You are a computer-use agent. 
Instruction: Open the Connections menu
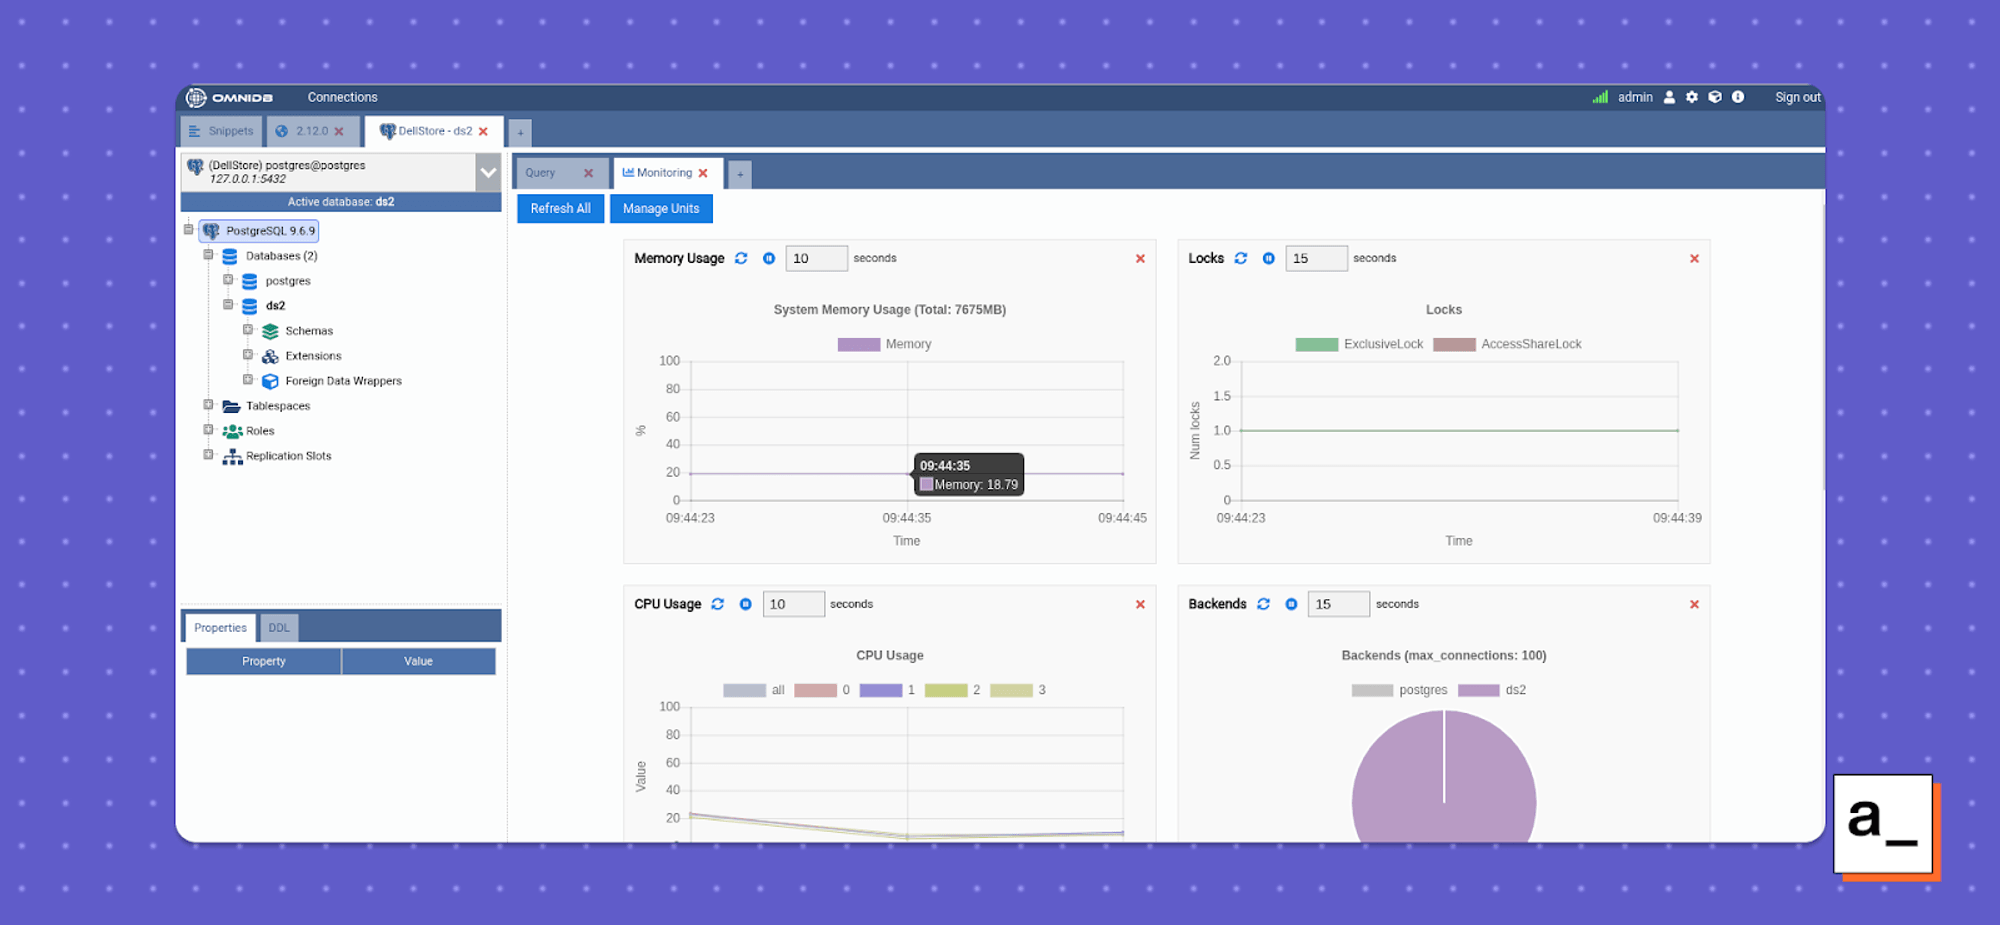coord(342,97)
